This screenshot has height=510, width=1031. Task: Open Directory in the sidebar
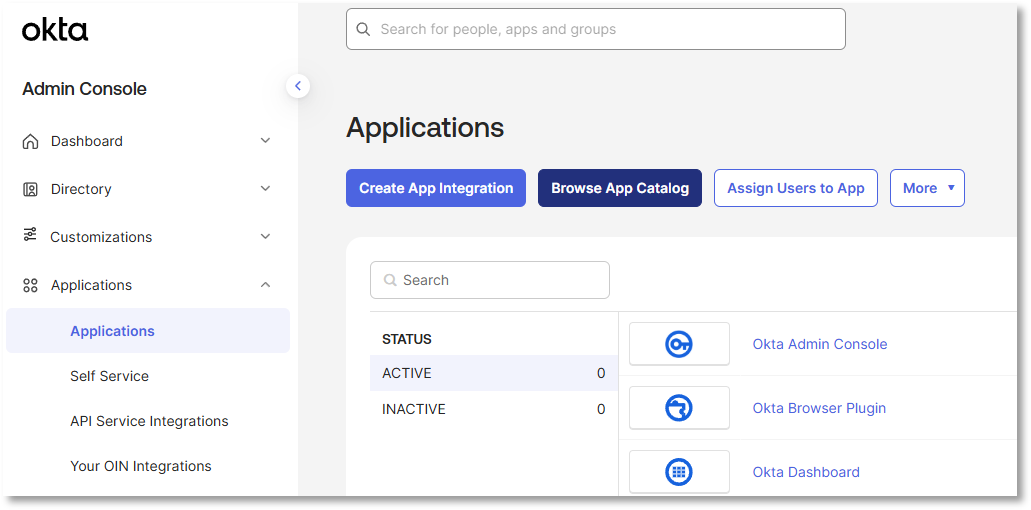81,189
